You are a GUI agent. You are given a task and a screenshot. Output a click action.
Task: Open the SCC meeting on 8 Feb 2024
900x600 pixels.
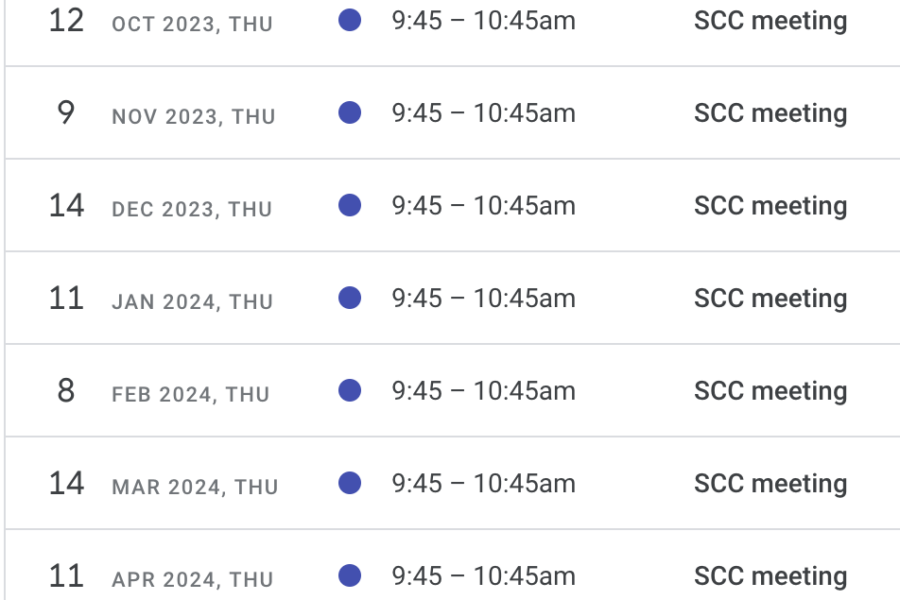(770, 391)
